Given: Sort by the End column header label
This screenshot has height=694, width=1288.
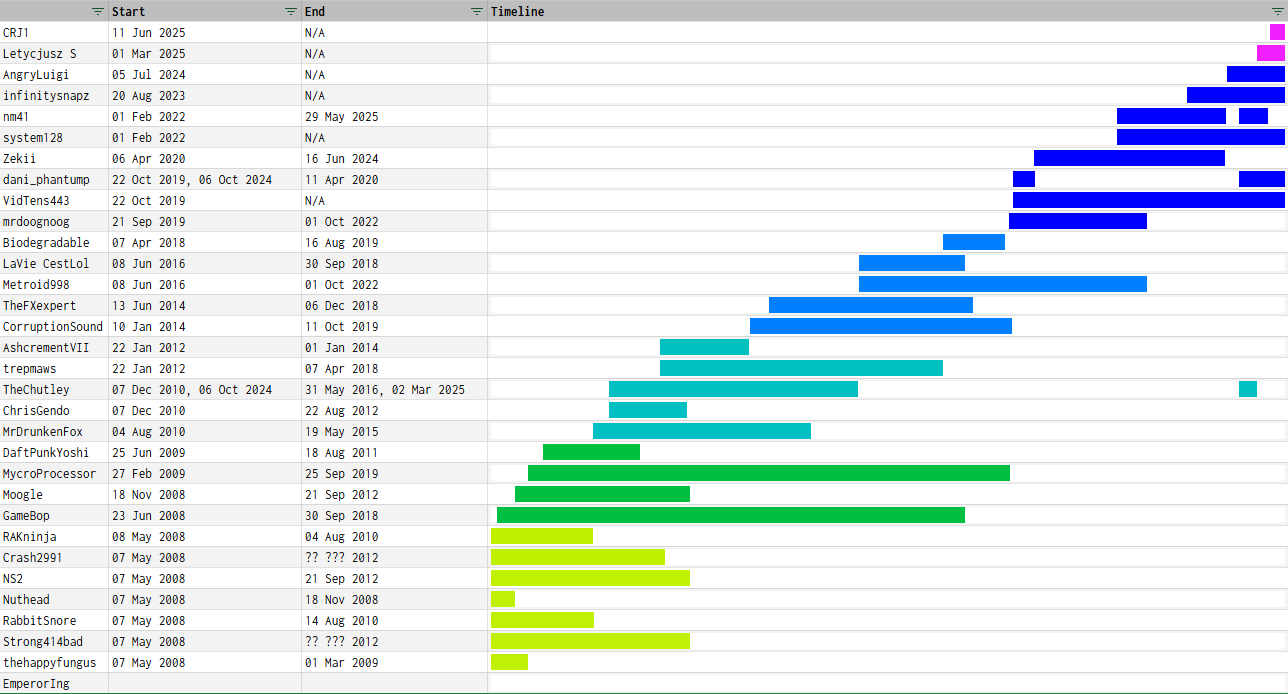Looking at the screenshot, I should tap(315, 12).
